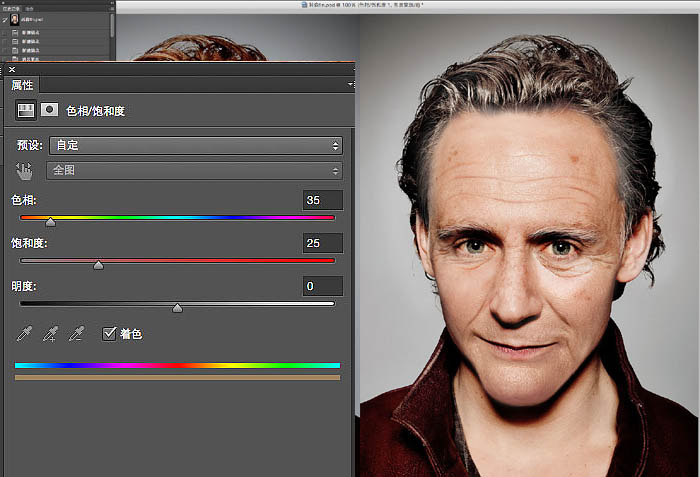
Task: Switch to the second tab beside the history tab
Action: [x=29, y=8]
